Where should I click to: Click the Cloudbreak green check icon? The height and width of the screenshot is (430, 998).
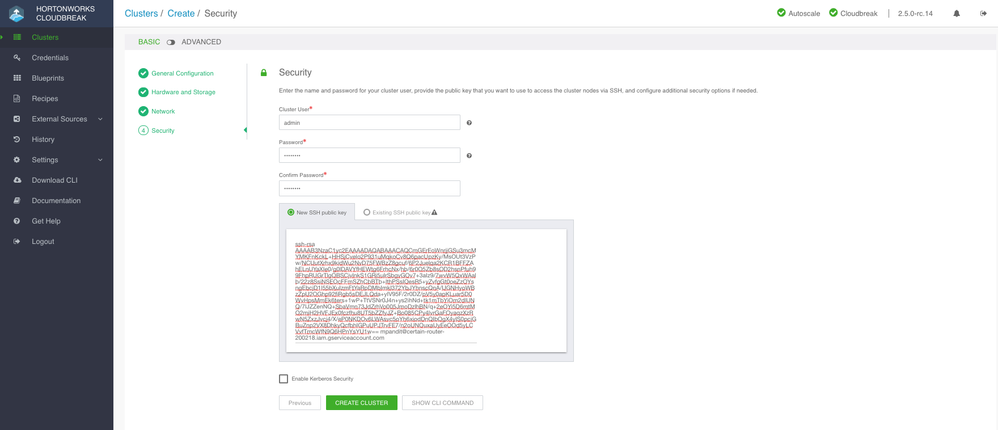click(x=833, y=13)
